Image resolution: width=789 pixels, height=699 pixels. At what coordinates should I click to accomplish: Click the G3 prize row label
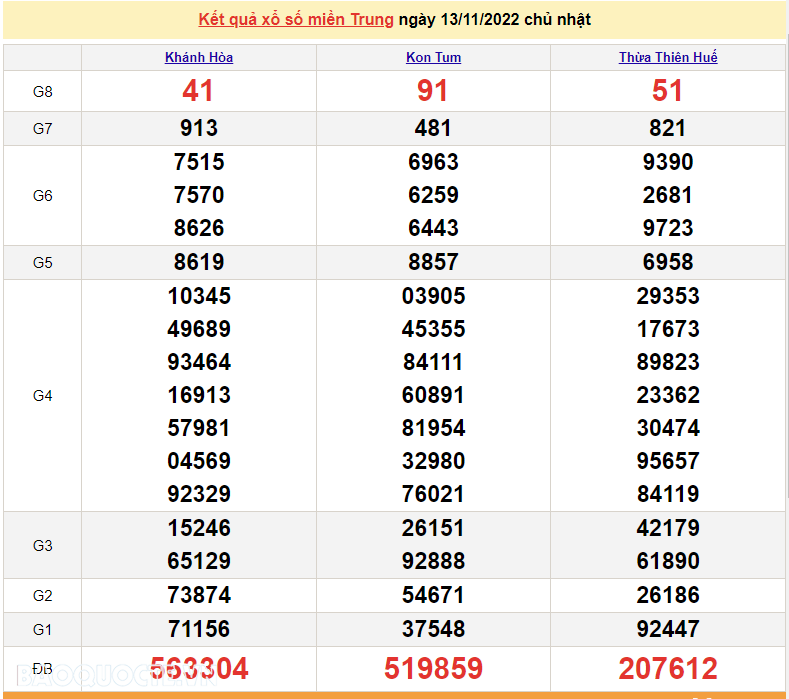point(42,545)
